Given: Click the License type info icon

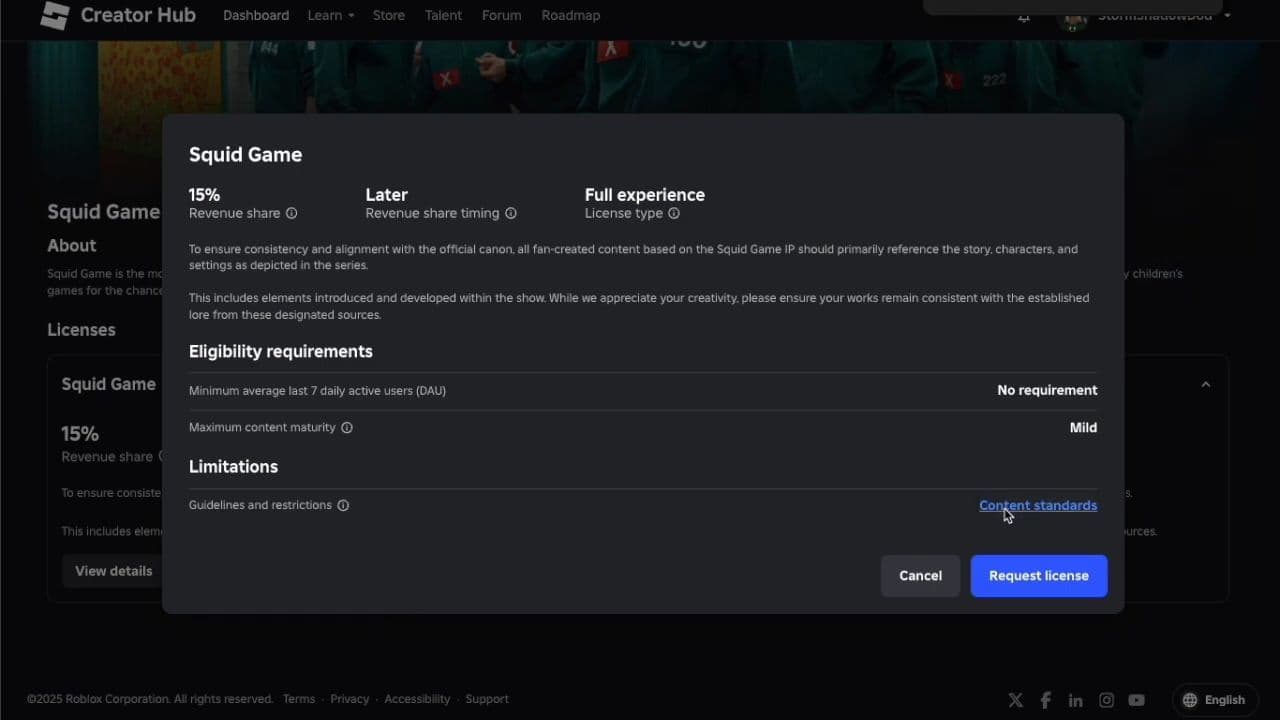Looking at the screenshot, I should tap(673, 213).
